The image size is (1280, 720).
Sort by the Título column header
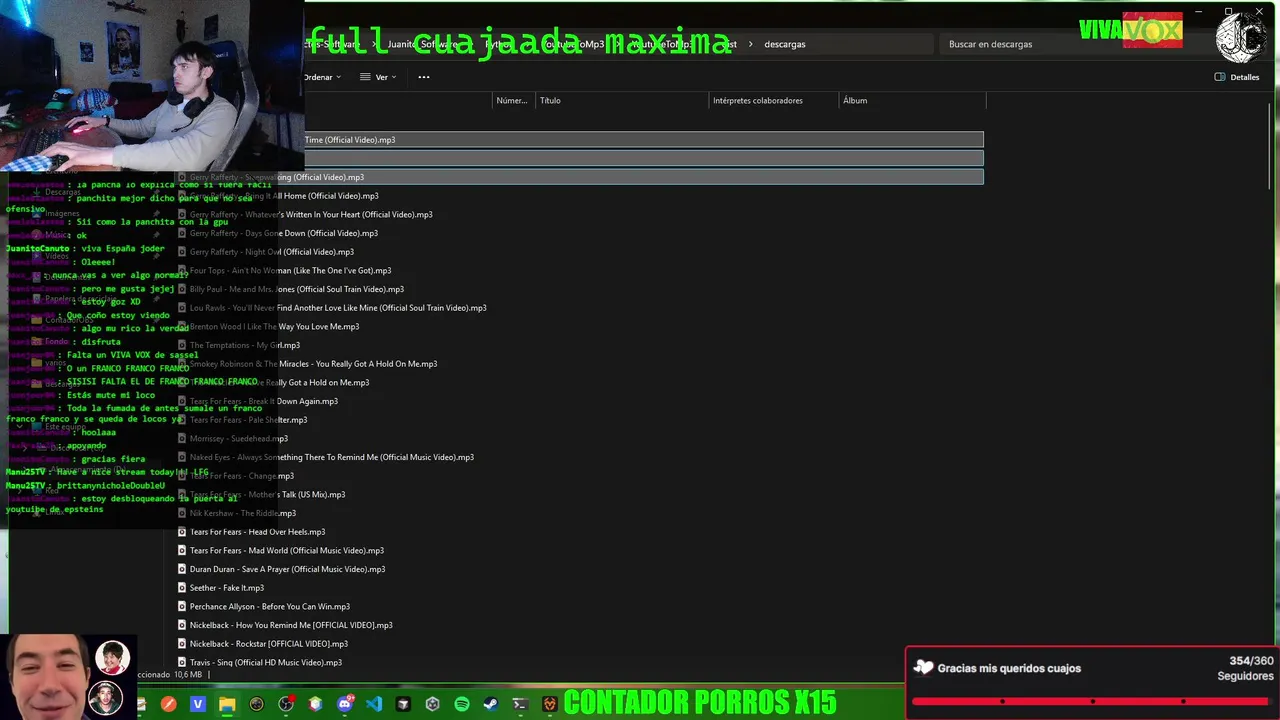(x=622, y=100)
